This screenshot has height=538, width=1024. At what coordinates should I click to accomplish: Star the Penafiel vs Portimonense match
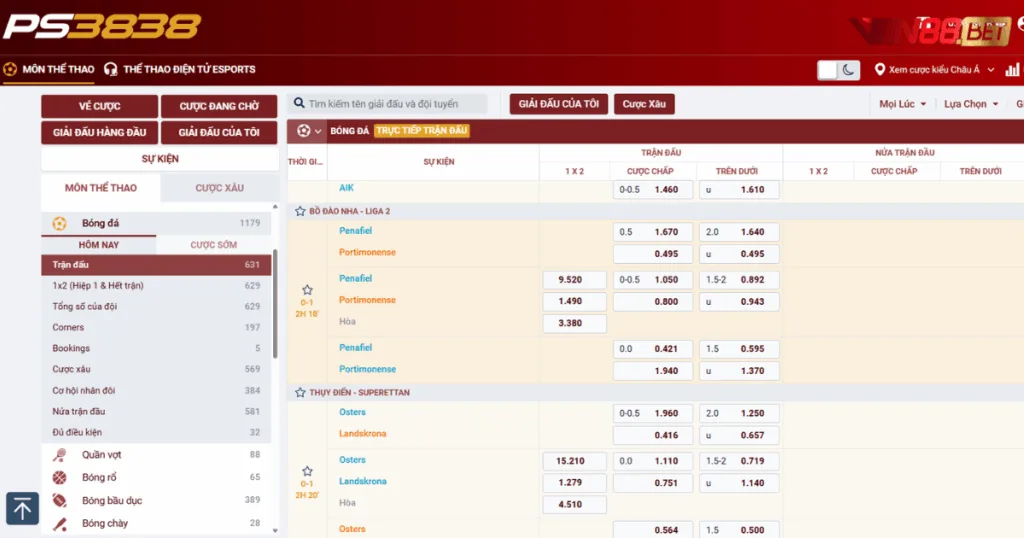point(307,290)
